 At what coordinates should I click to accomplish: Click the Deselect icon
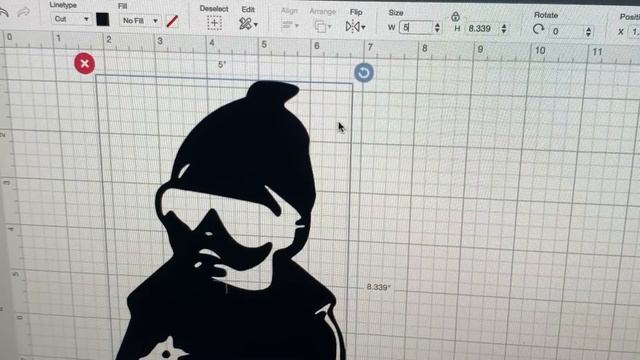(x=214, y=23)
